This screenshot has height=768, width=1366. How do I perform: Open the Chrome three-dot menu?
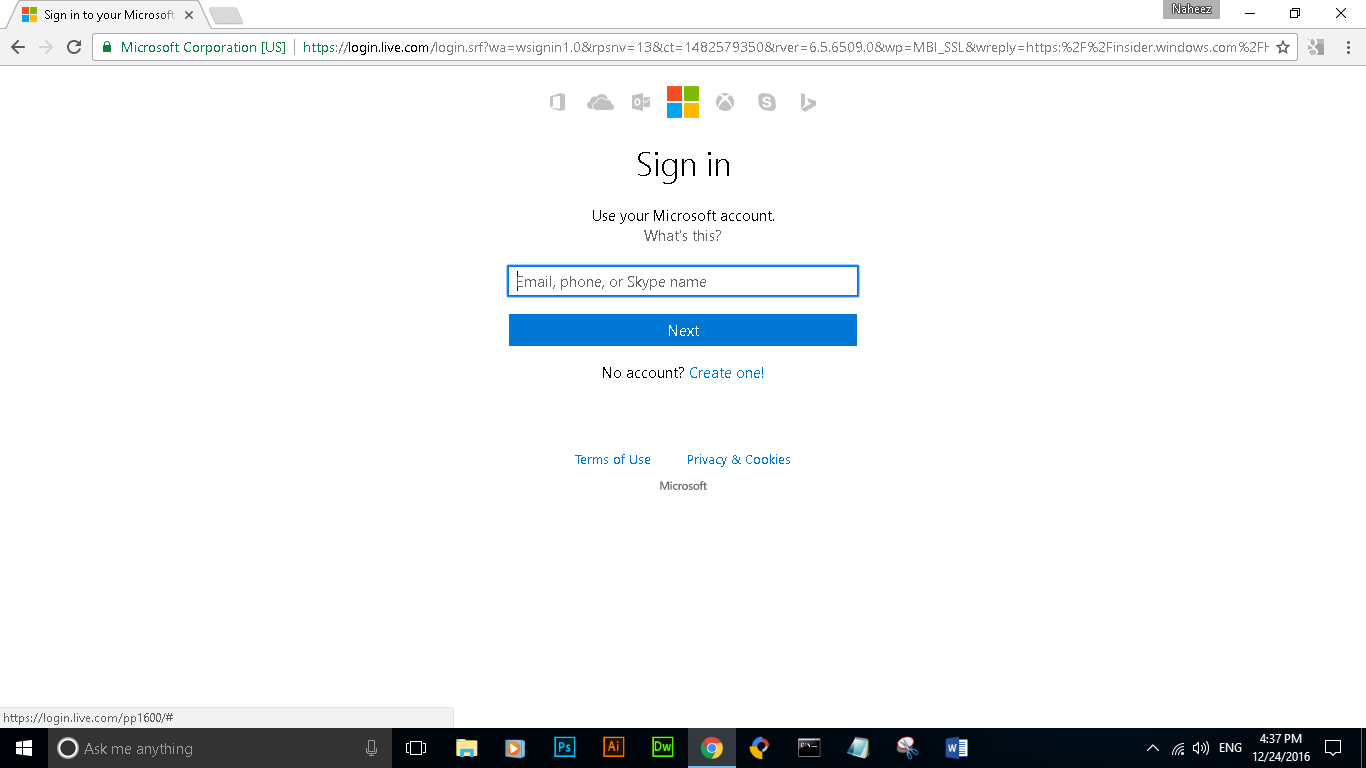[x=1346, y=47]
